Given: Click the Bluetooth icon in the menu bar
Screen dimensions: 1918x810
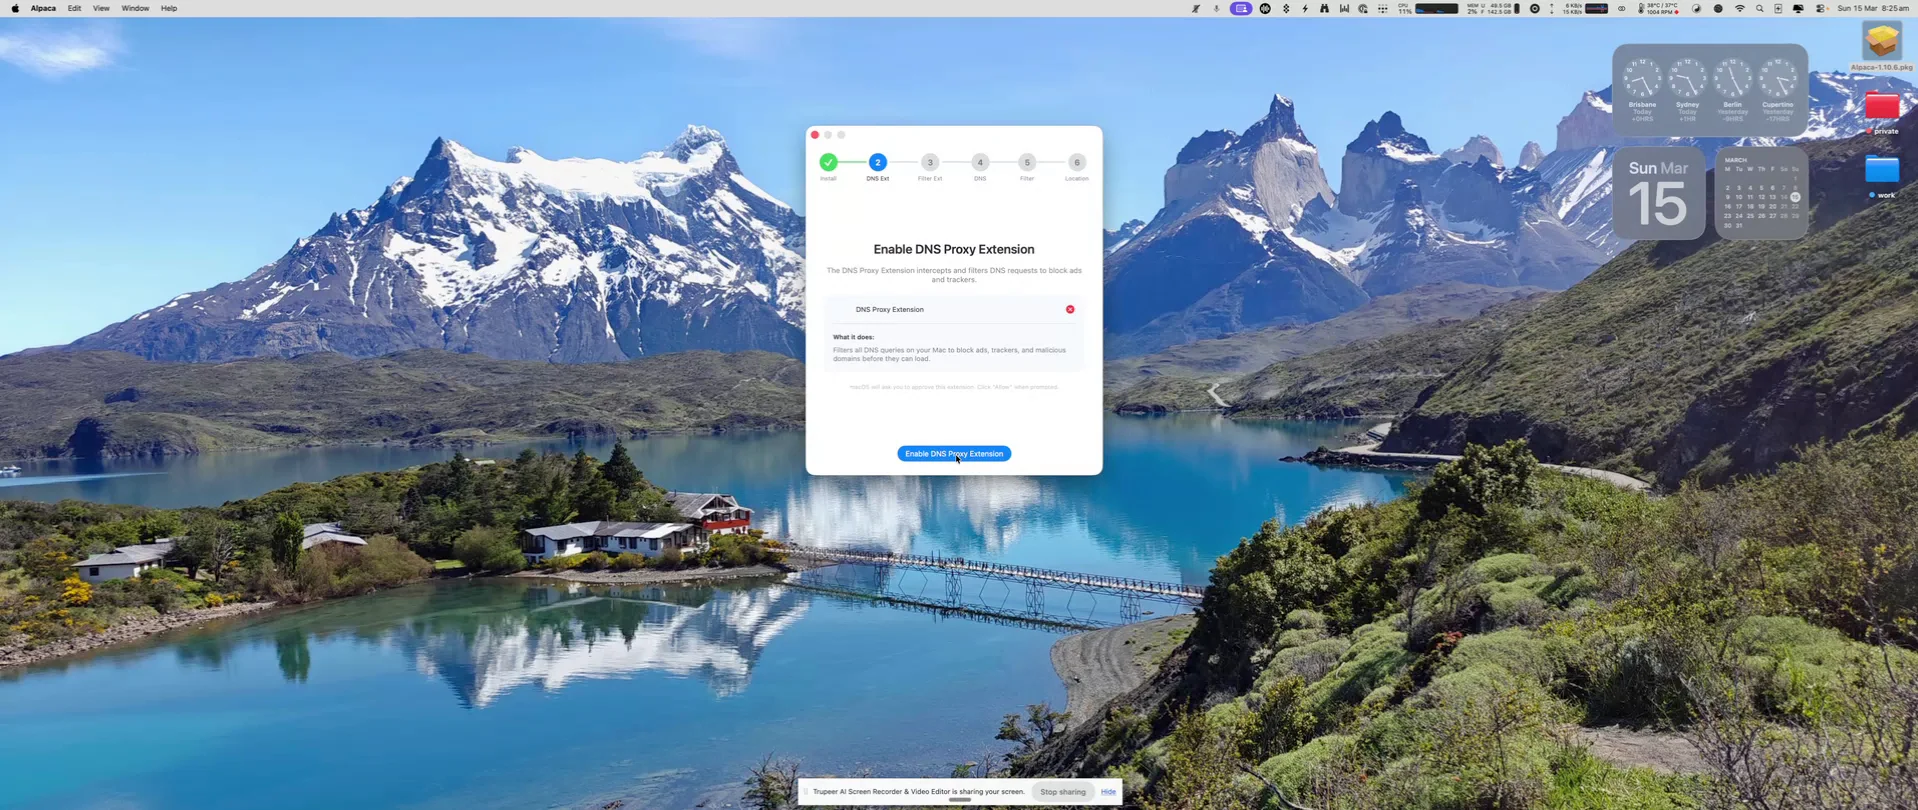Looking at the screenshot, I should point(1286,8).
